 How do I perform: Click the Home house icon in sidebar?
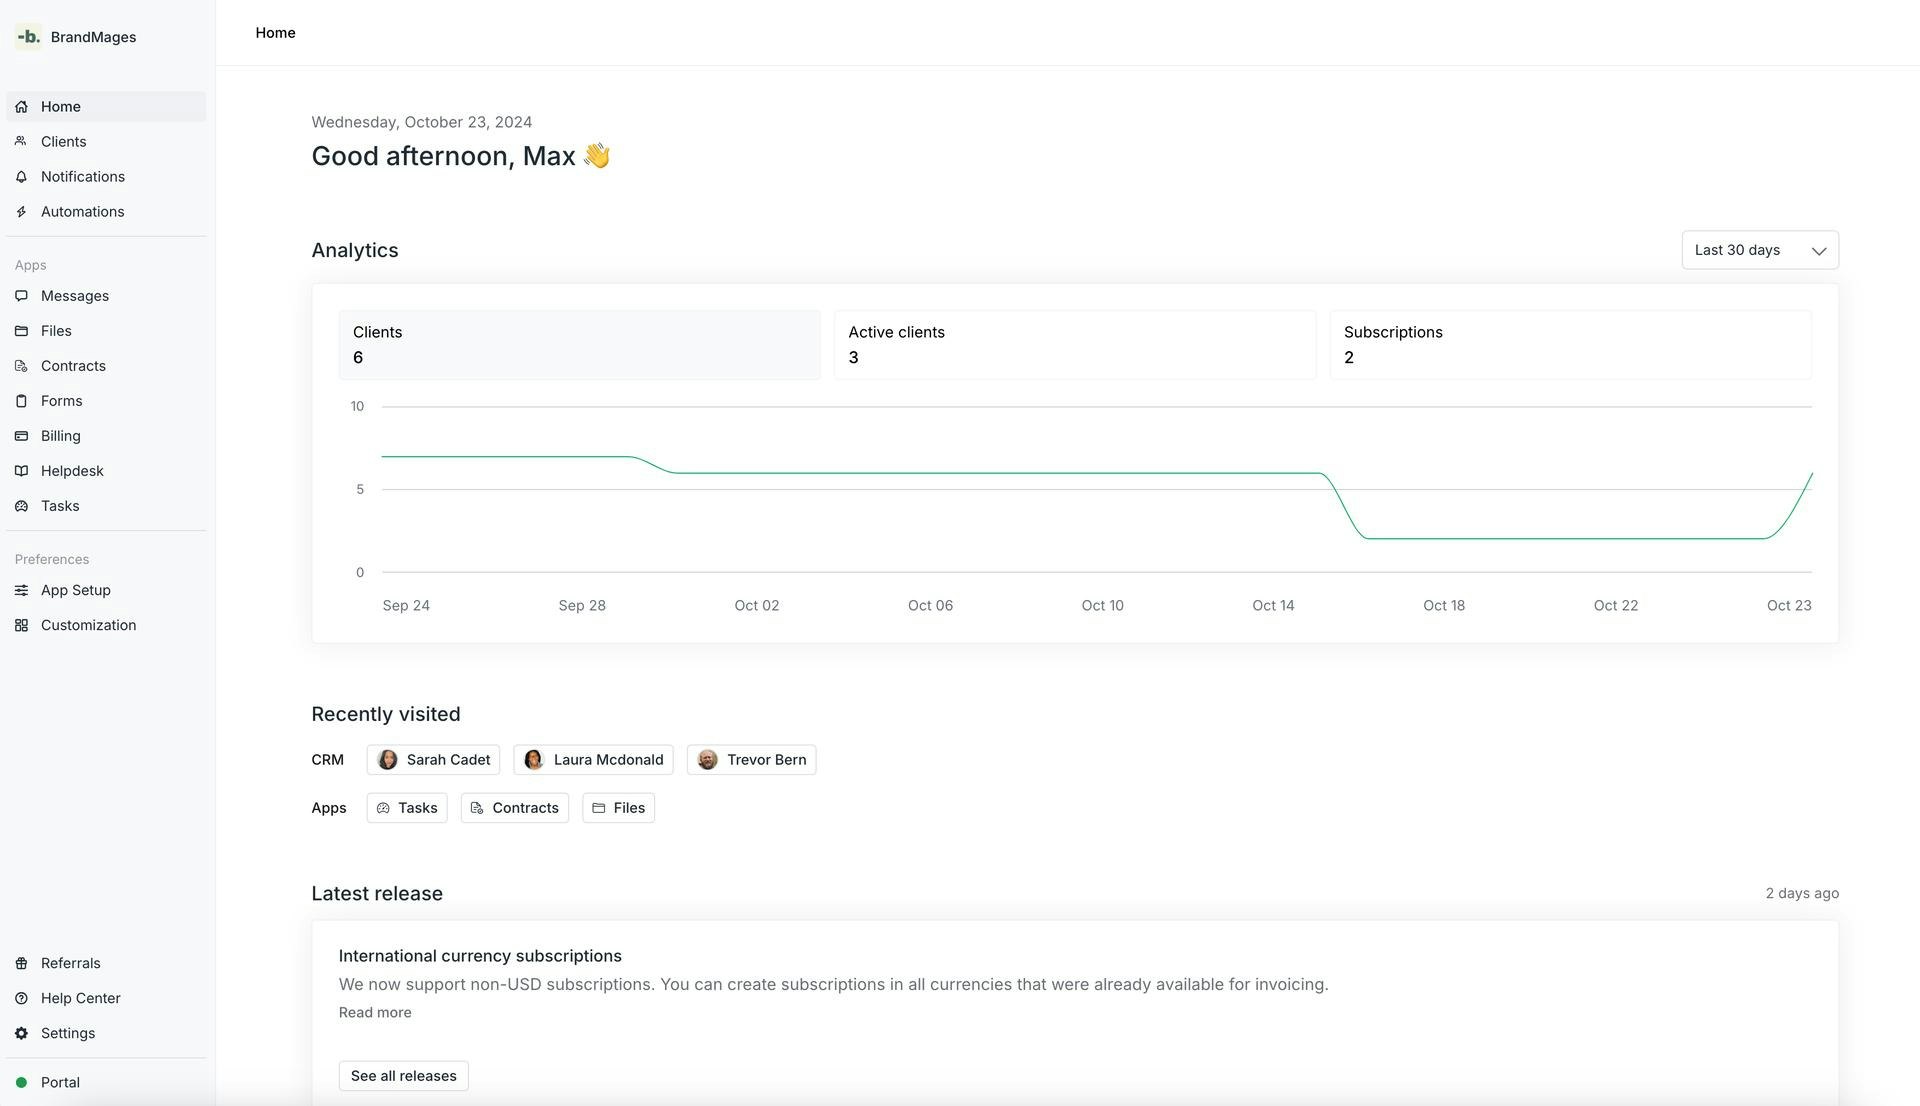[21, 107]
